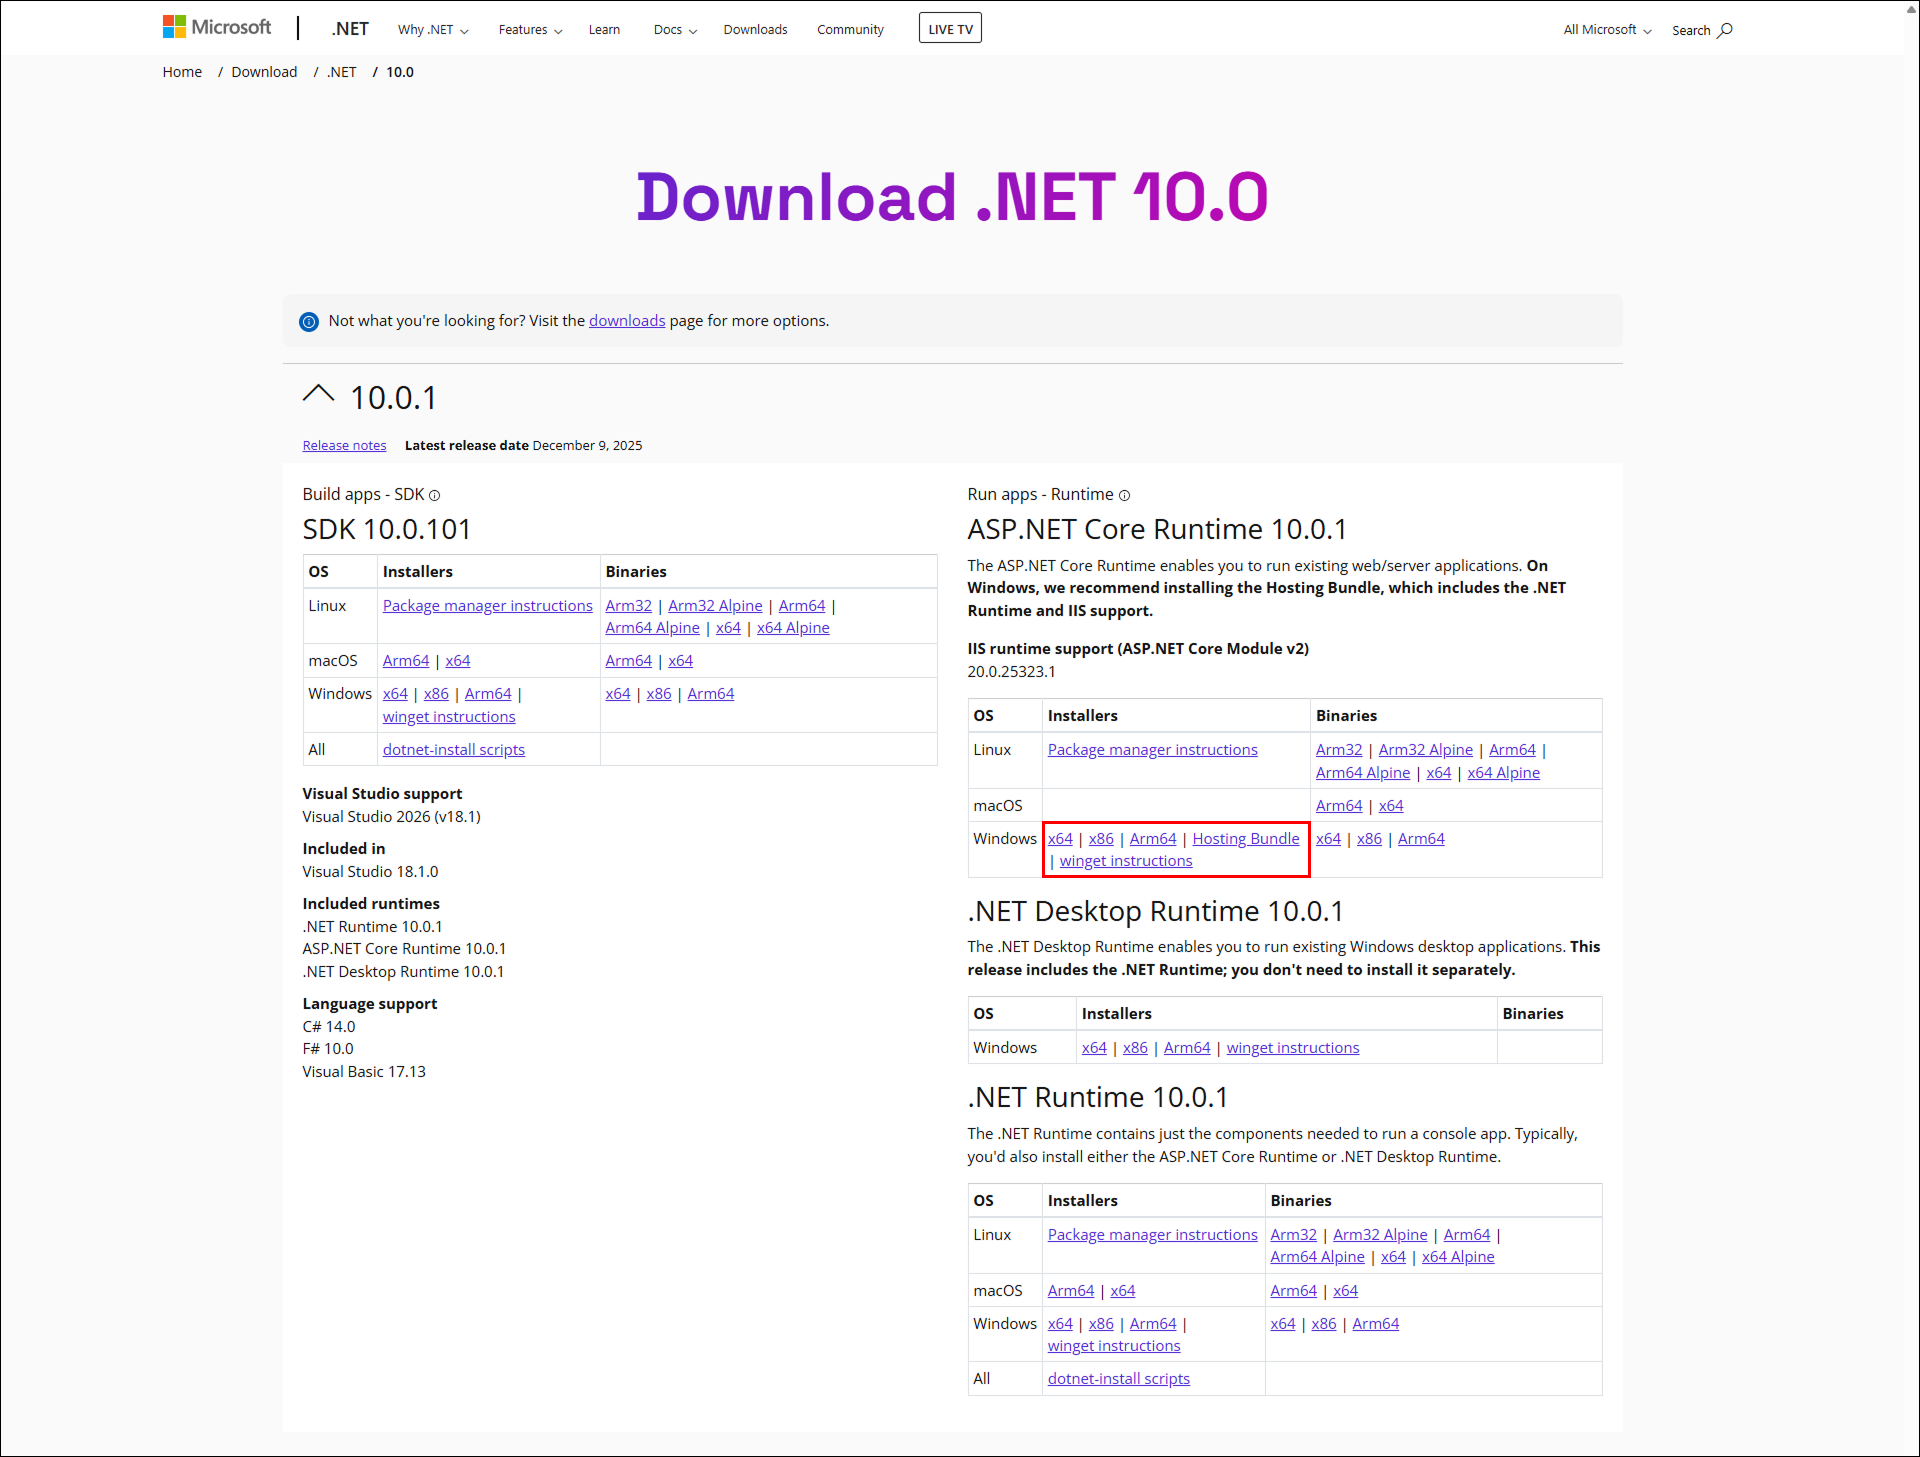Click the Search magnifier icon
This screenshot has width=1920, height=1457.
pyautogui.click(x=1725, y=30)
